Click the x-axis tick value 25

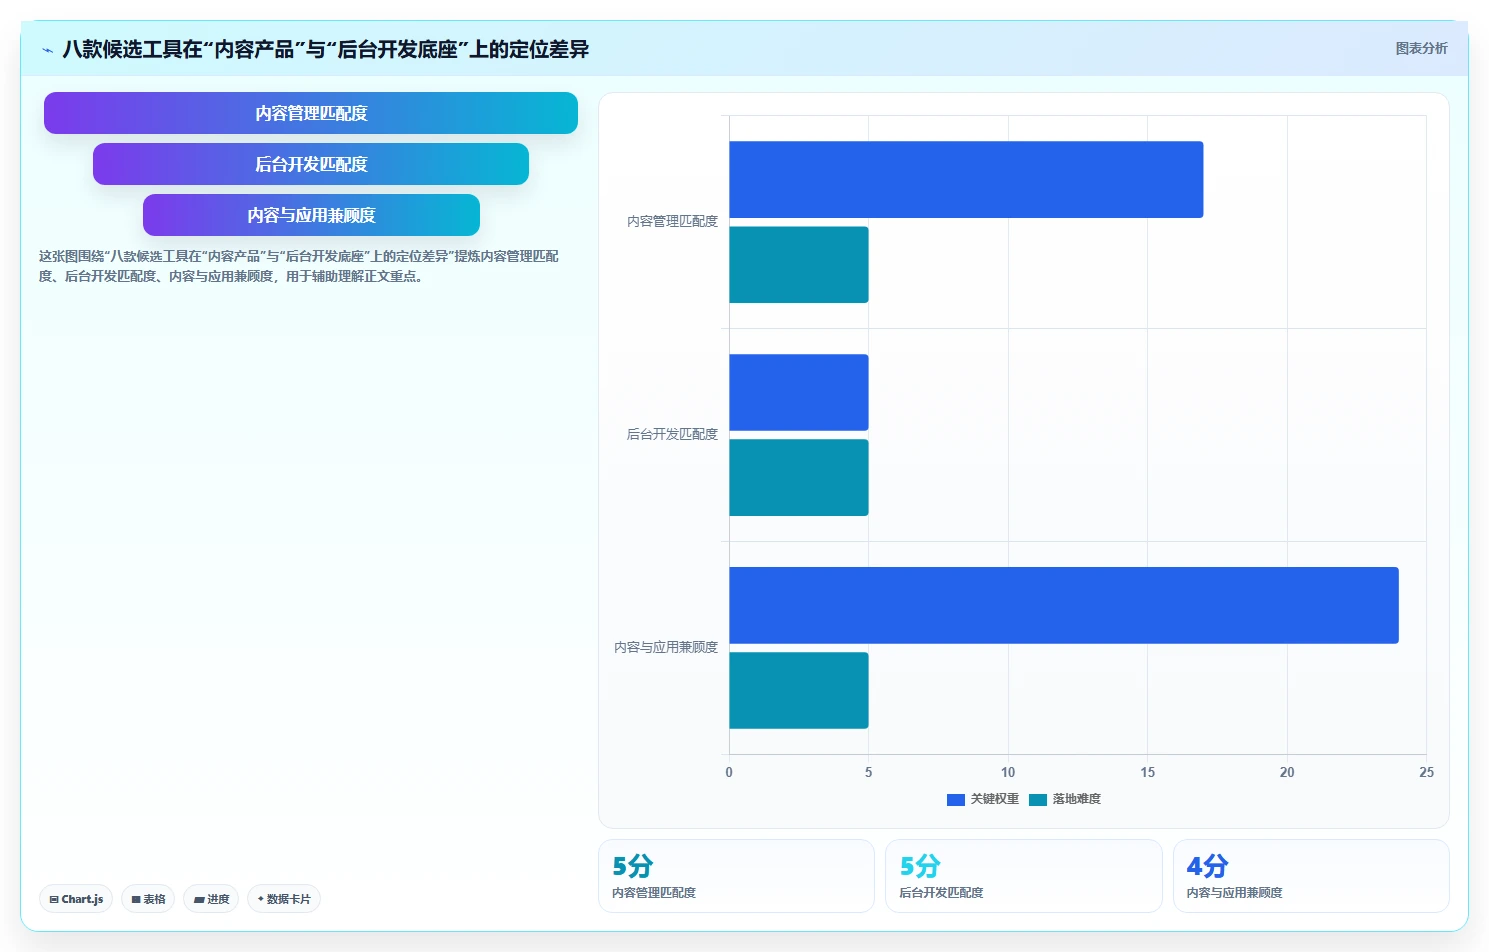tap(1426, 772)
